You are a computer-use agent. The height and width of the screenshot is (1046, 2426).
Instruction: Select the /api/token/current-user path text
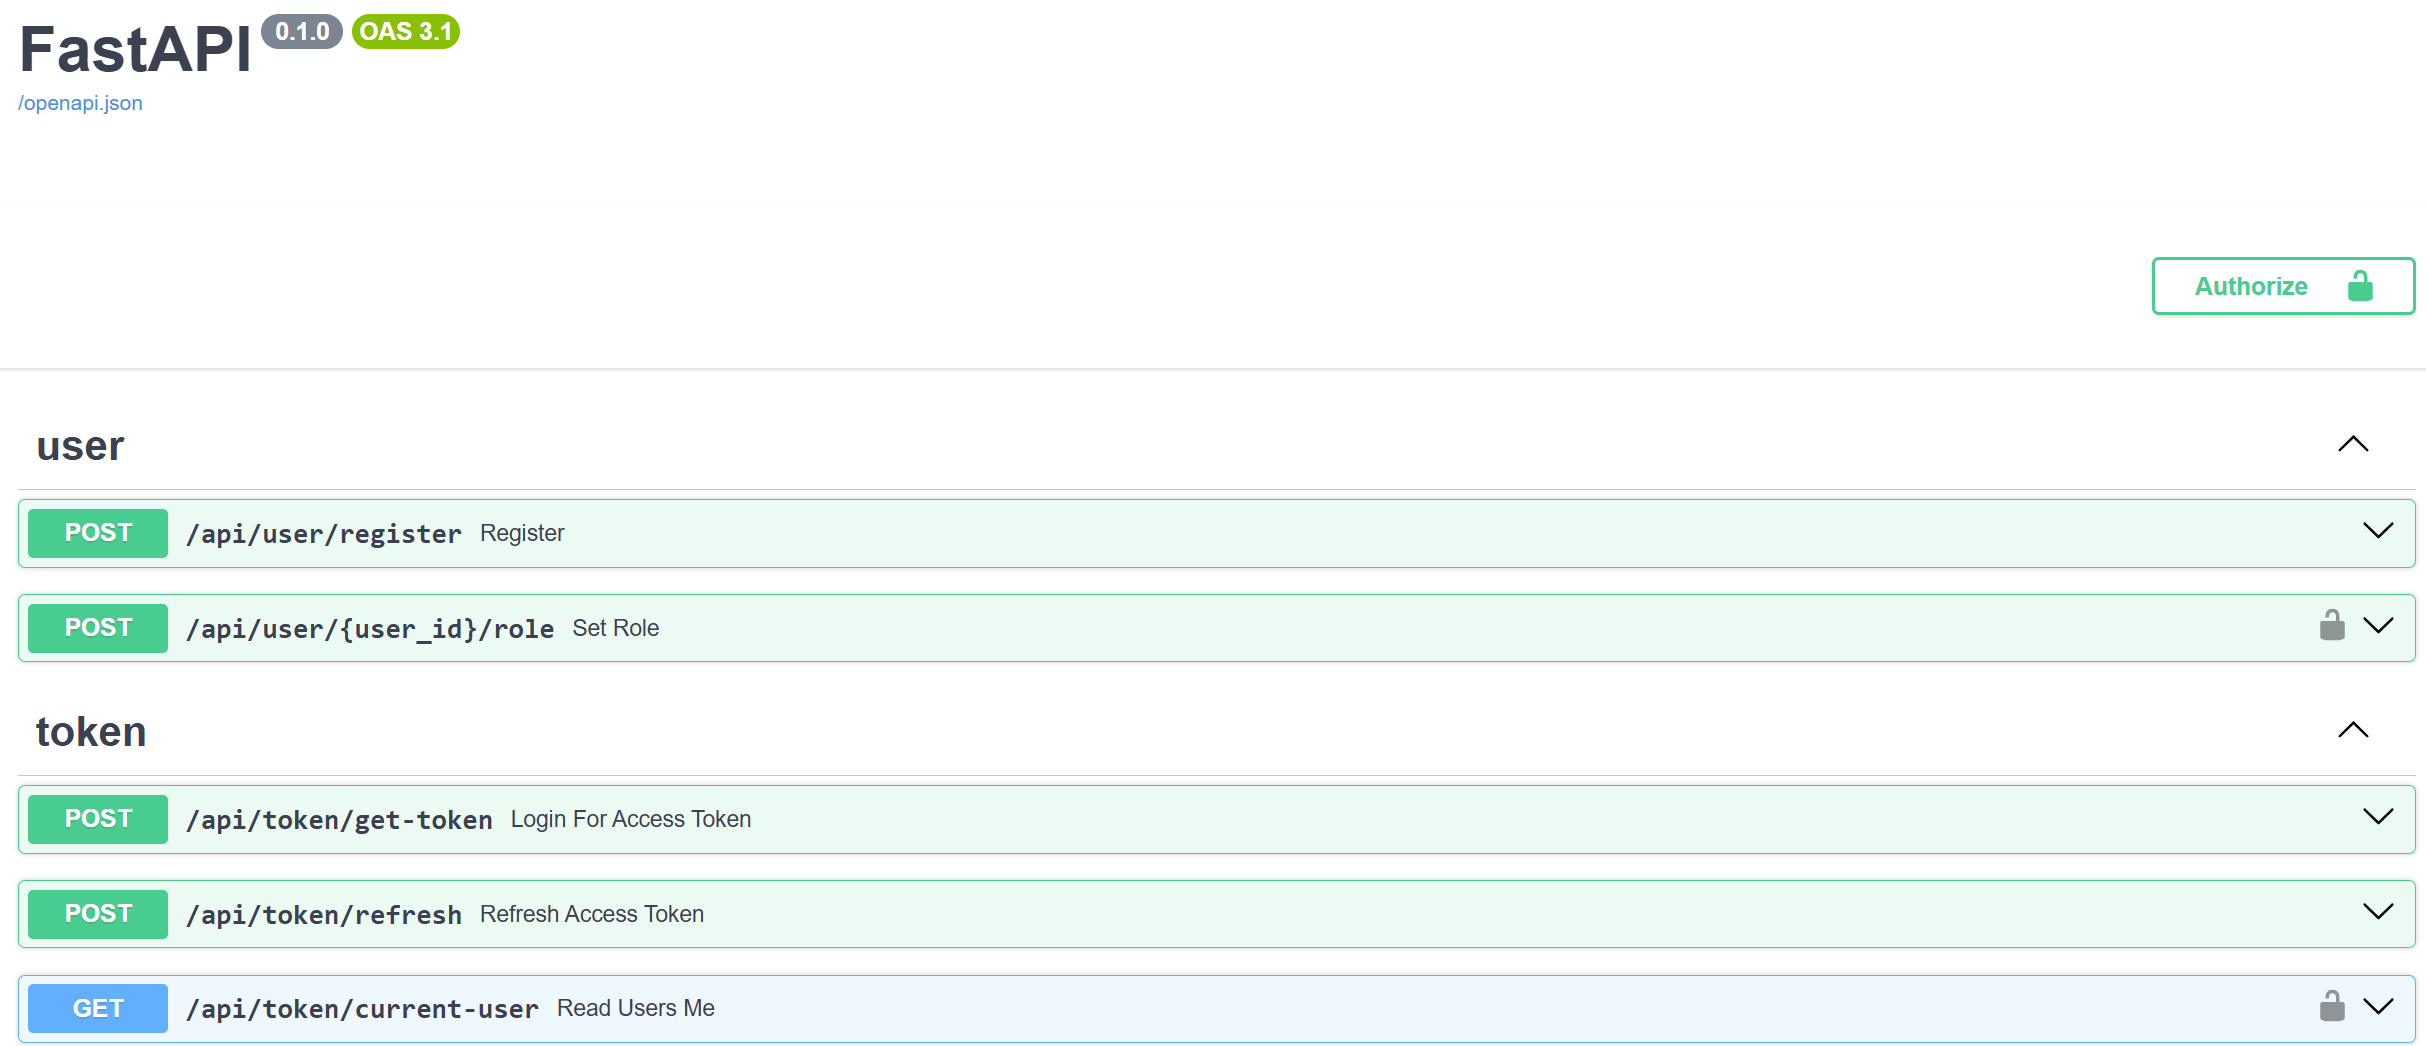[362, 1009]
